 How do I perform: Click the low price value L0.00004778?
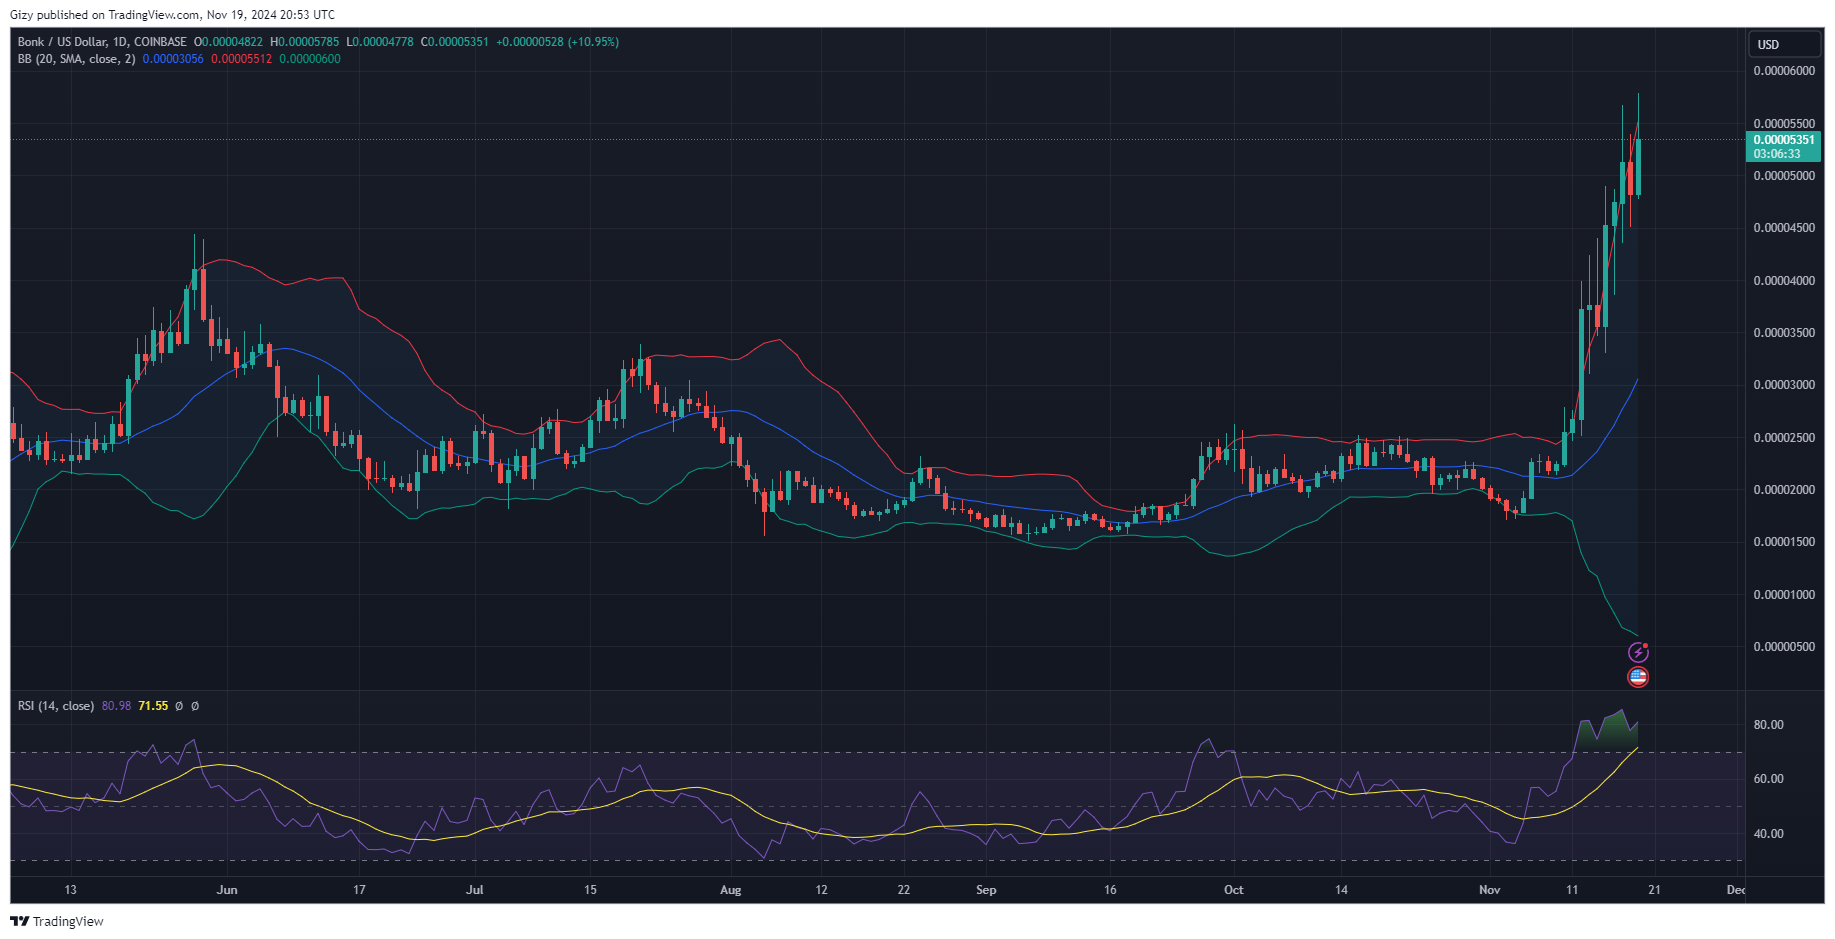(x=380, y=42)
